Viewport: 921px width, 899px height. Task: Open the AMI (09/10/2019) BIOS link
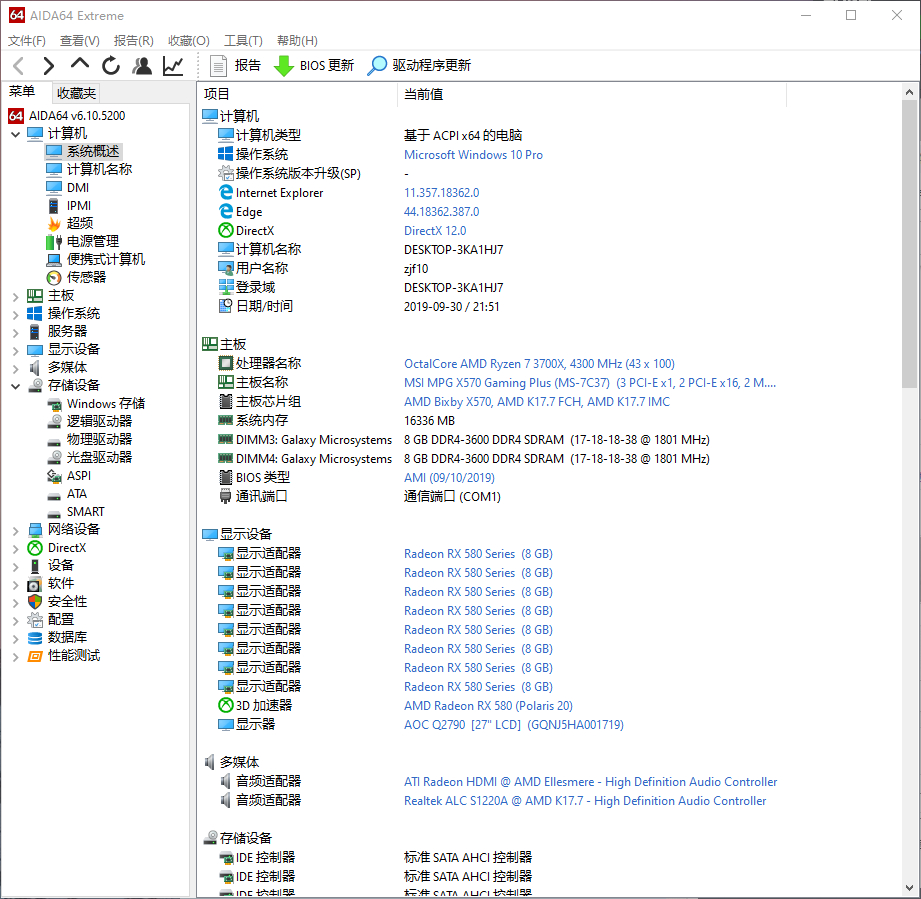point(449,478)
